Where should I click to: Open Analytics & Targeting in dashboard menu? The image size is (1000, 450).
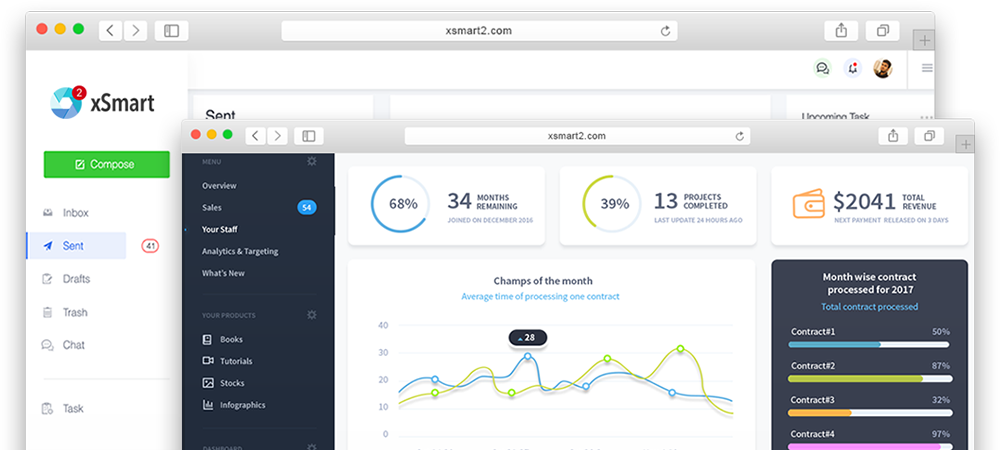[240, 251]
